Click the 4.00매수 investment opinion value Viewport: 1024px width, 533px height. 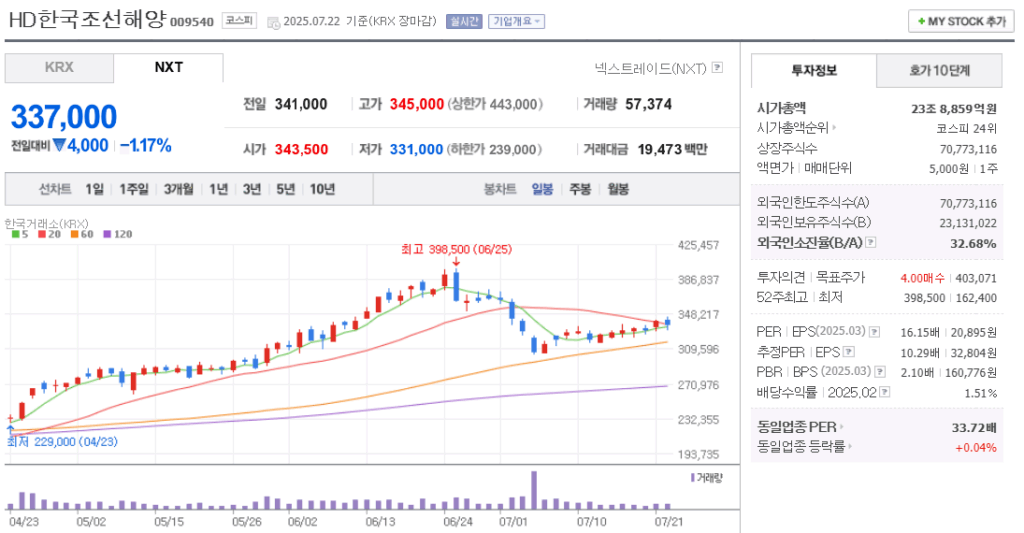point(922,278)
